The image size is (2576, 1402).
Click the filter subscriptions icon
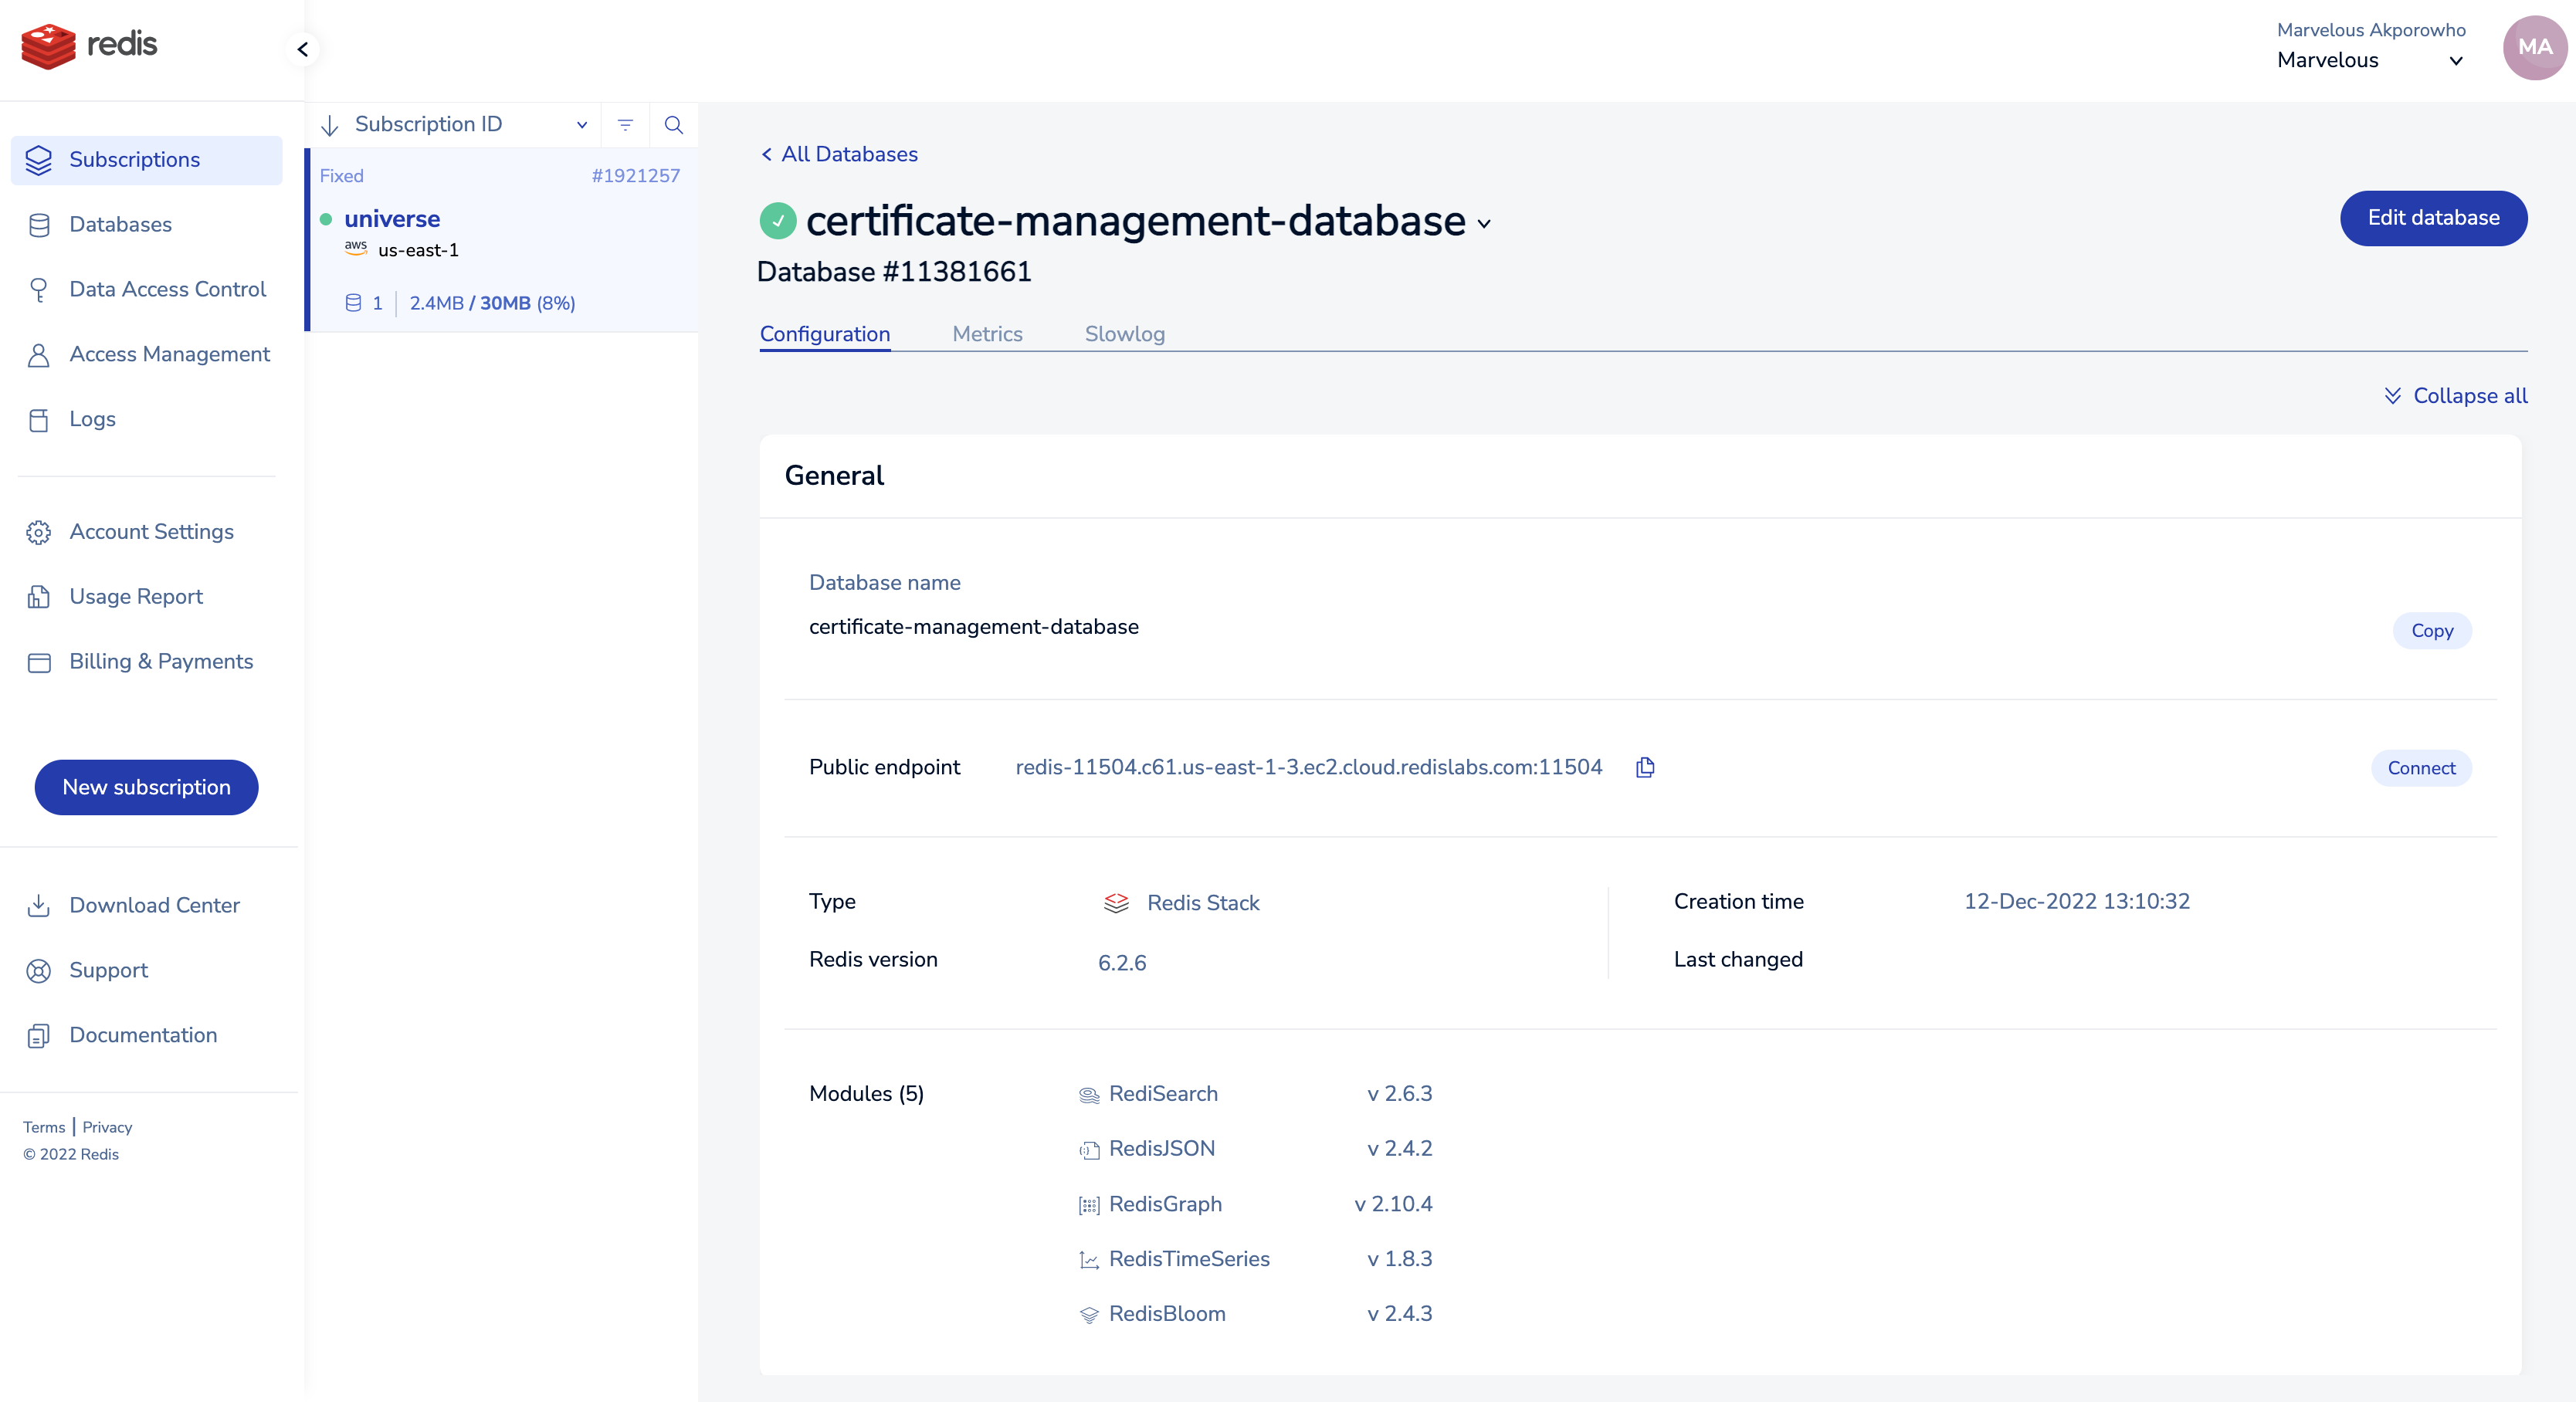625,125
